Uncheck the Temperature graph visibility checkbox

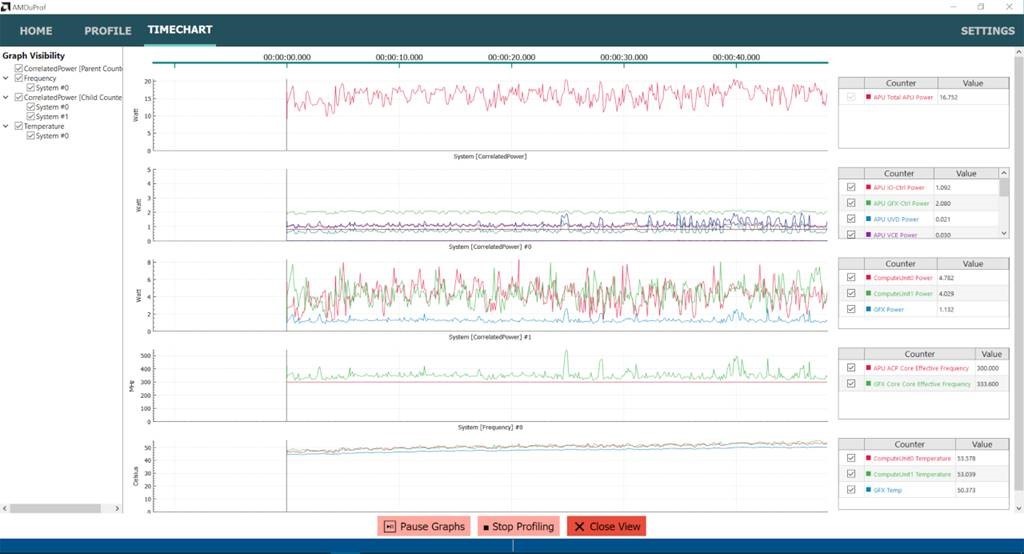(x=19, y=127)
